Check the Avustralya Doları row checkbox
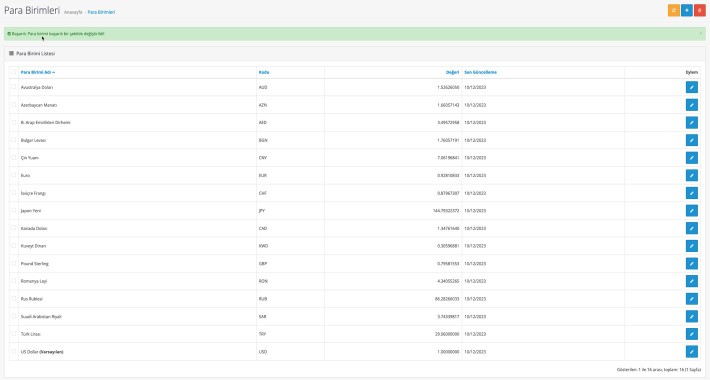 coord(14,87)
